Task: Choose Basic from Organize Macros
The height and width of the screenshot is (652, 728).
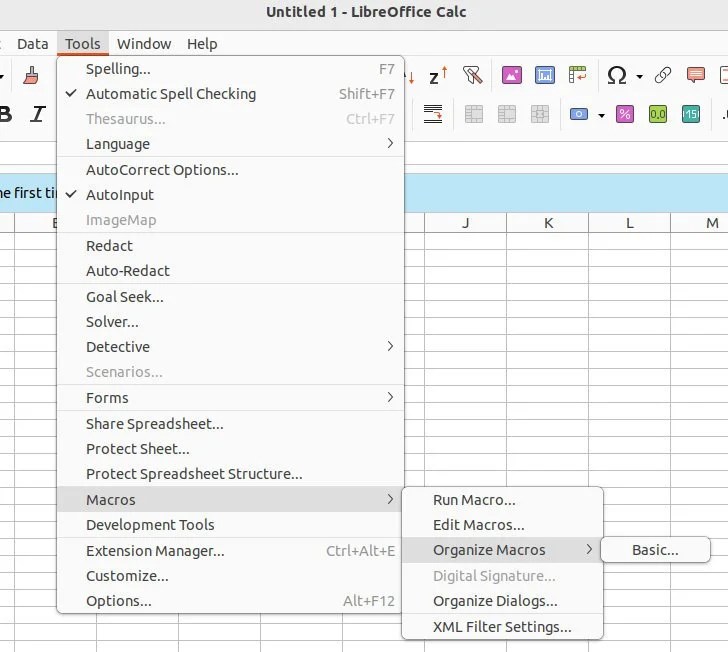Action: tap(655, 550)
